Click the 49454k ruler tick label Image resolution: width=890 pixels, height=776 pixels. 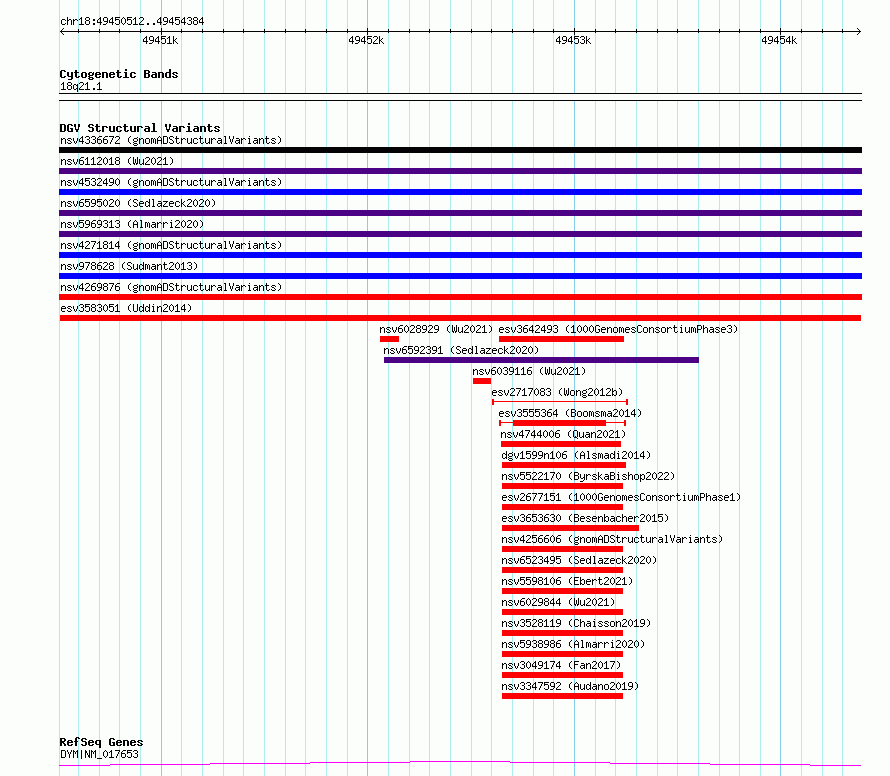(x=779, y=40)
